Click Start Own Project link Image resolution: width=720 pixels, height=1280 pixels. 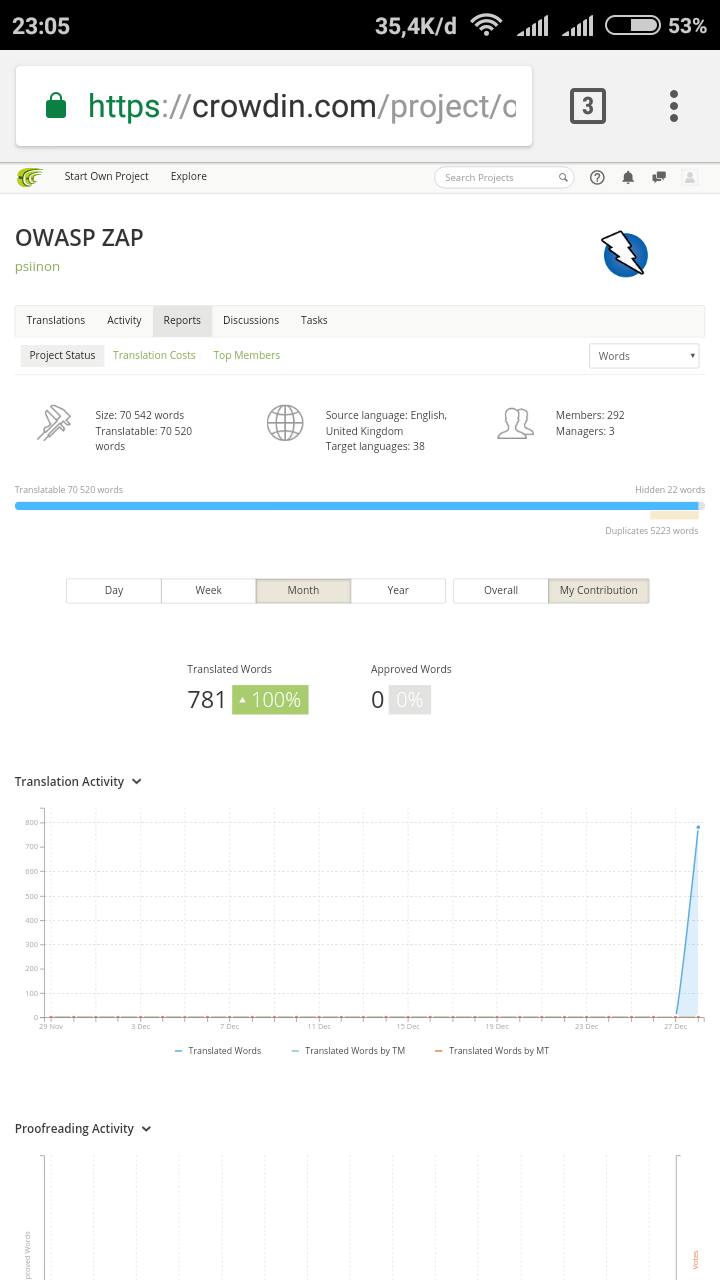107,176
